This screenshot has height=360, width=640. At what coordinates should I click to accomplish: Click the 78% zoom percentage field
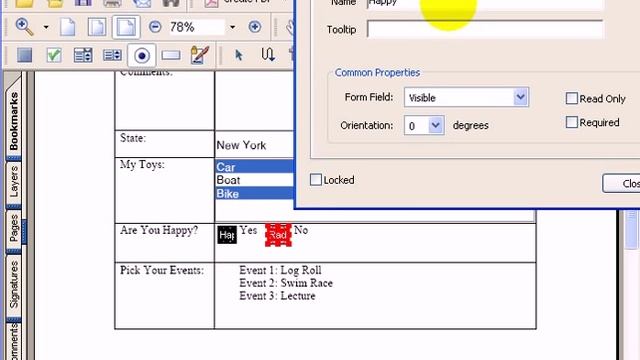[x=196, y=27]
